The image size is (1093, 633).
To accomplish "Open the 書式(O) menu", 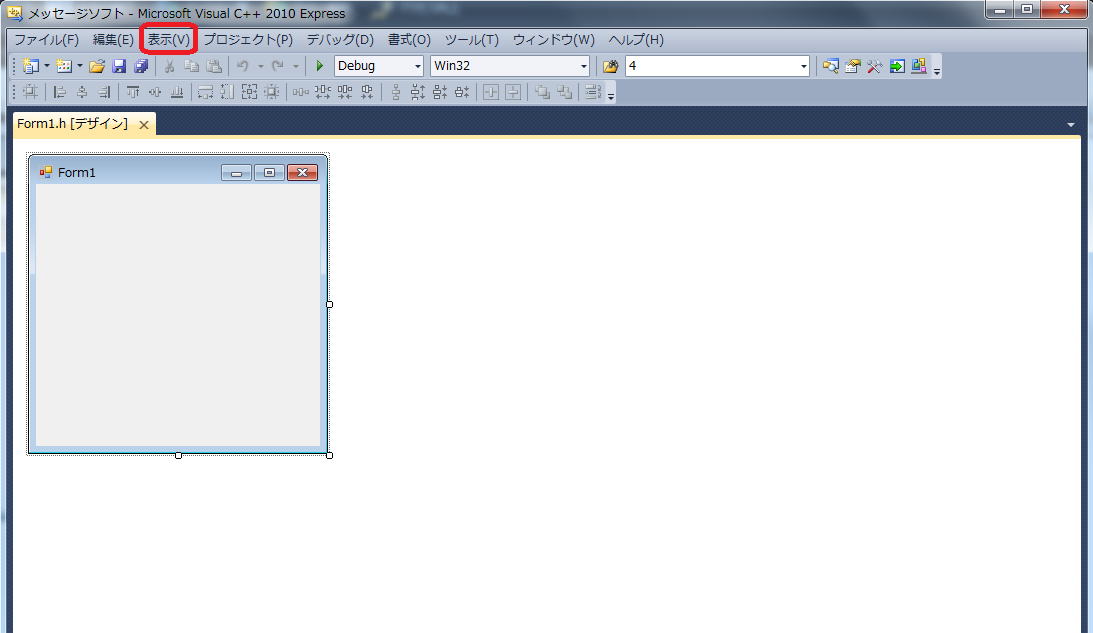I will [x=409, y=40].
